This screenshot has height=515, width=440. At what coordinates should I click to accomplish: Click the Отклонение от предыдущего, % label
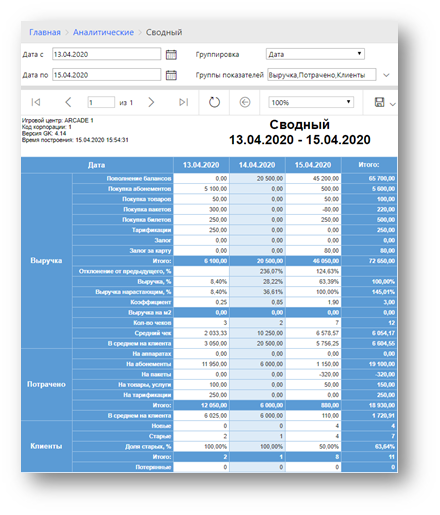(125, 271)
